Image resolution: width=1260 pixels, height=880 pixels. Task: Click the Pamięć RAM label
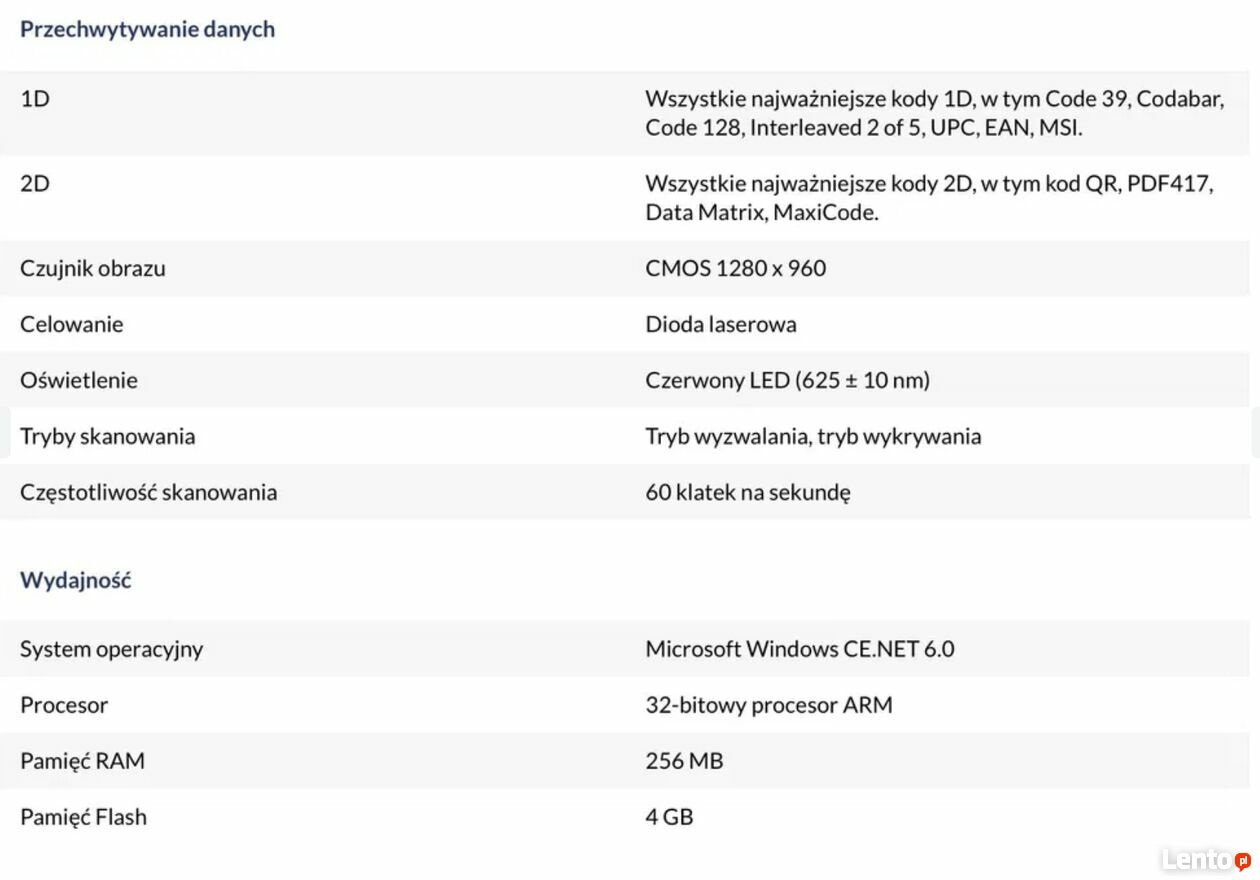(x=83, y=761)
